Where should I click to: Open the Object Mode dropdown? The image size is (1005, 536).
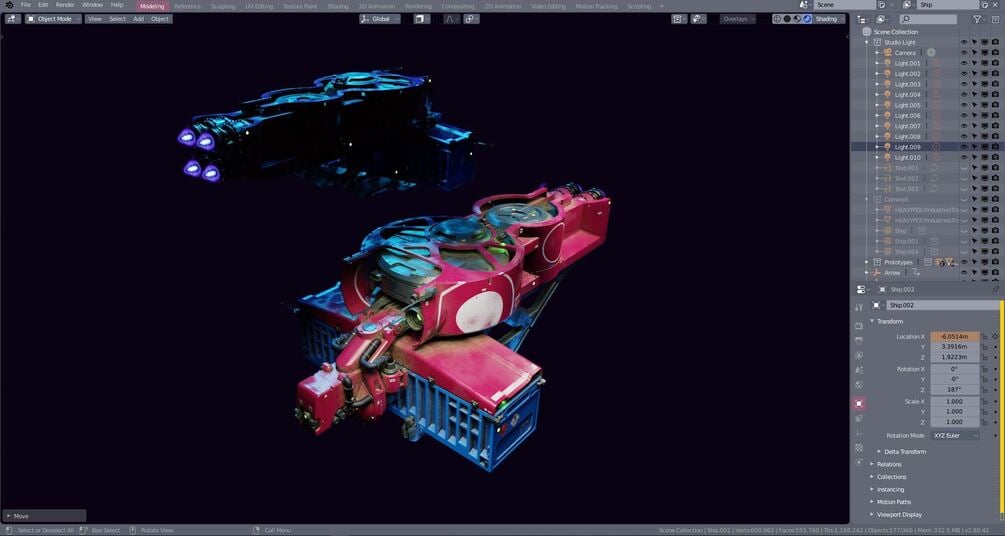[54, 19]
